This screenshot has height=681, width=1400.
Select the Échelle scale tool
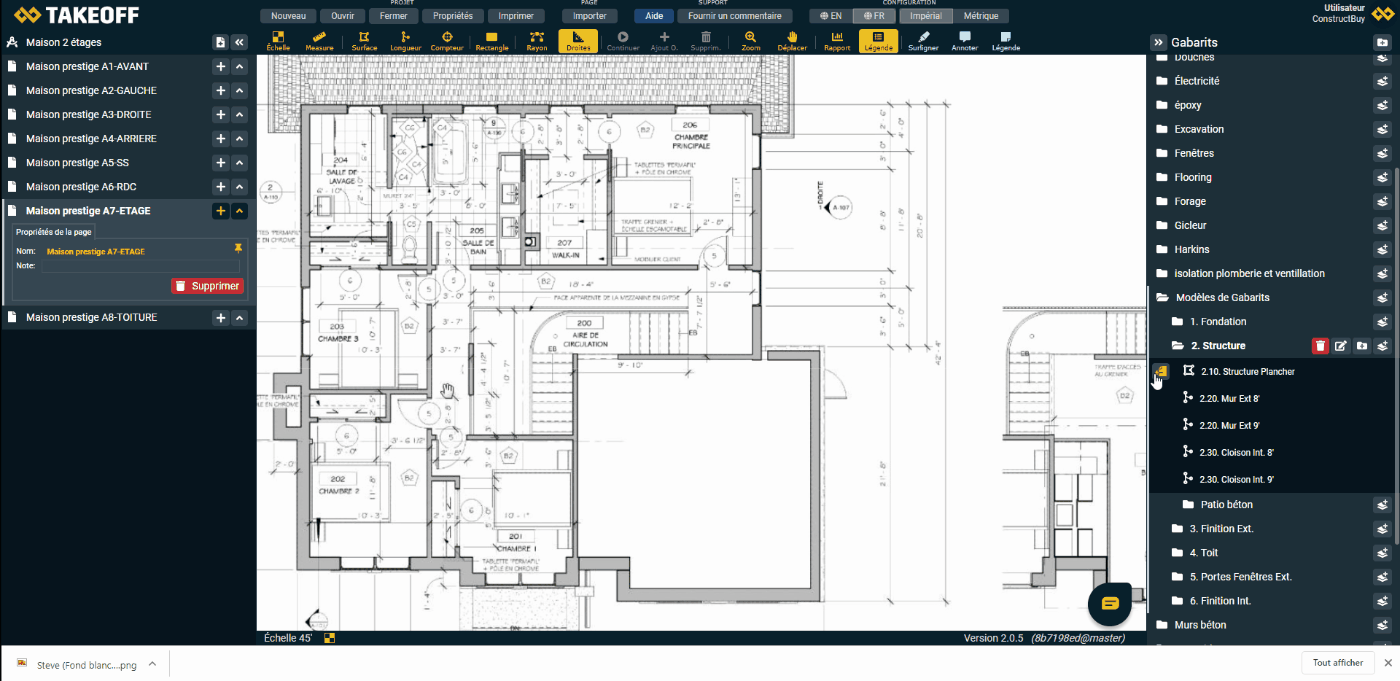click(279, 41)
